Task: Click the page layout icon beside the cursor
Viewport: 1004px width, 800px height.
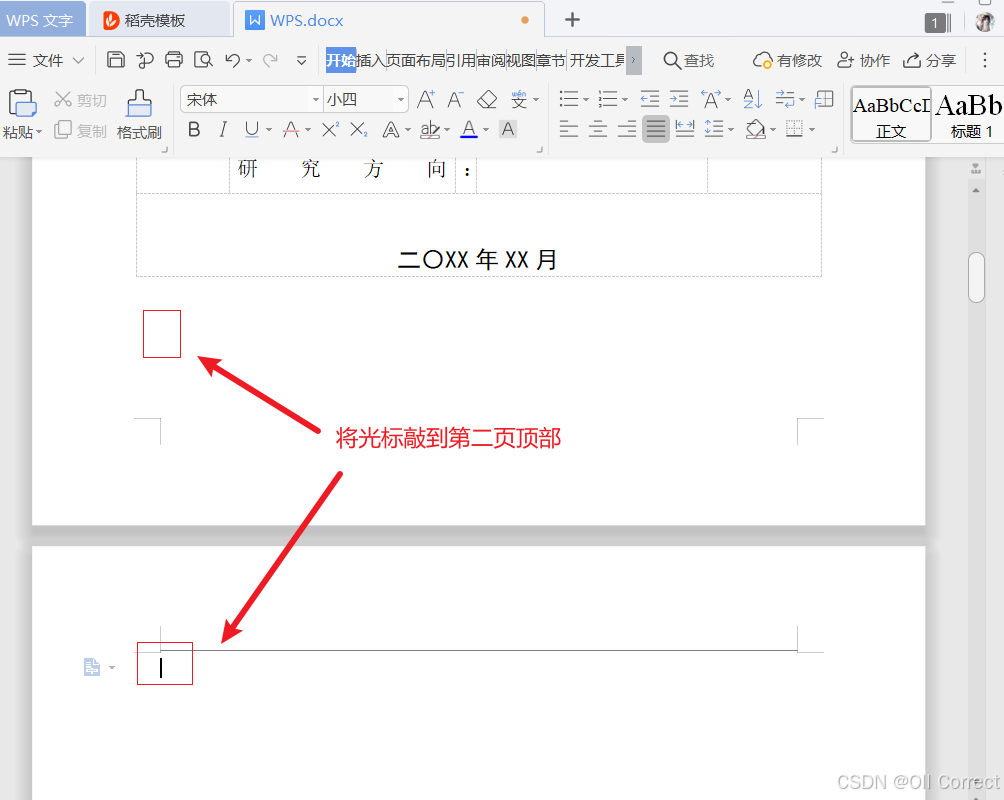Action: [x=92, y=667]
